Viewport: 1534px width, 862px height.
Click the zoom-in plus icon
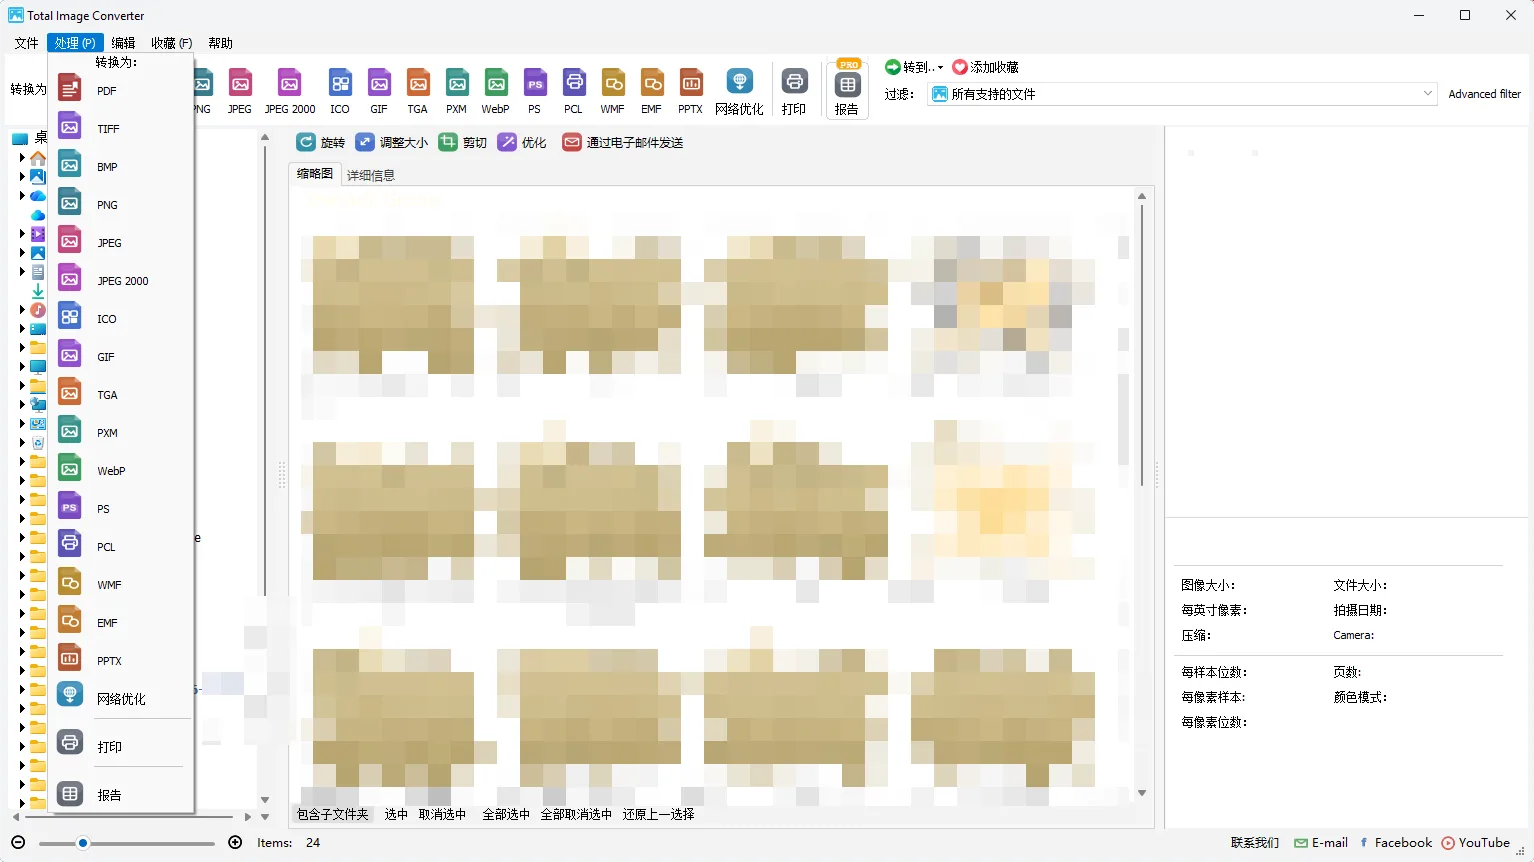click(x=235, y=843)
